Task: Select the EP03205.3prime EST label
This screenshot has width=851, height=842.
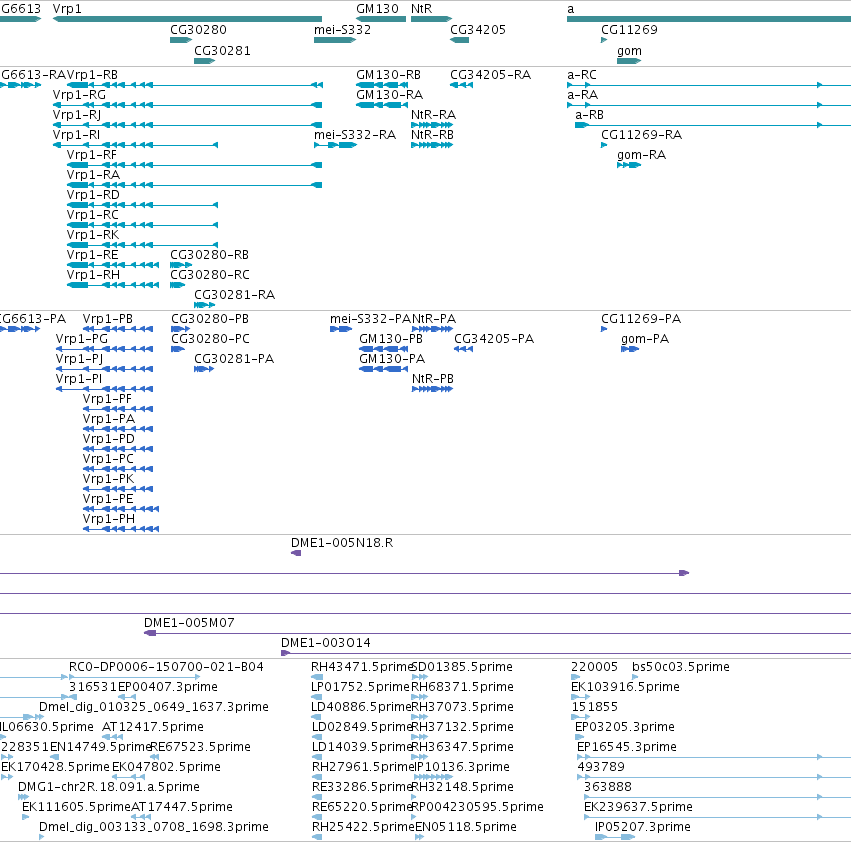Action: [625, 727]
